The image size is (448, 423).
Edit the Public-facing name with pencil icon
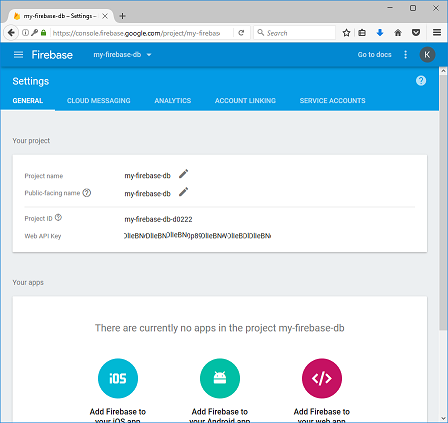183,192
